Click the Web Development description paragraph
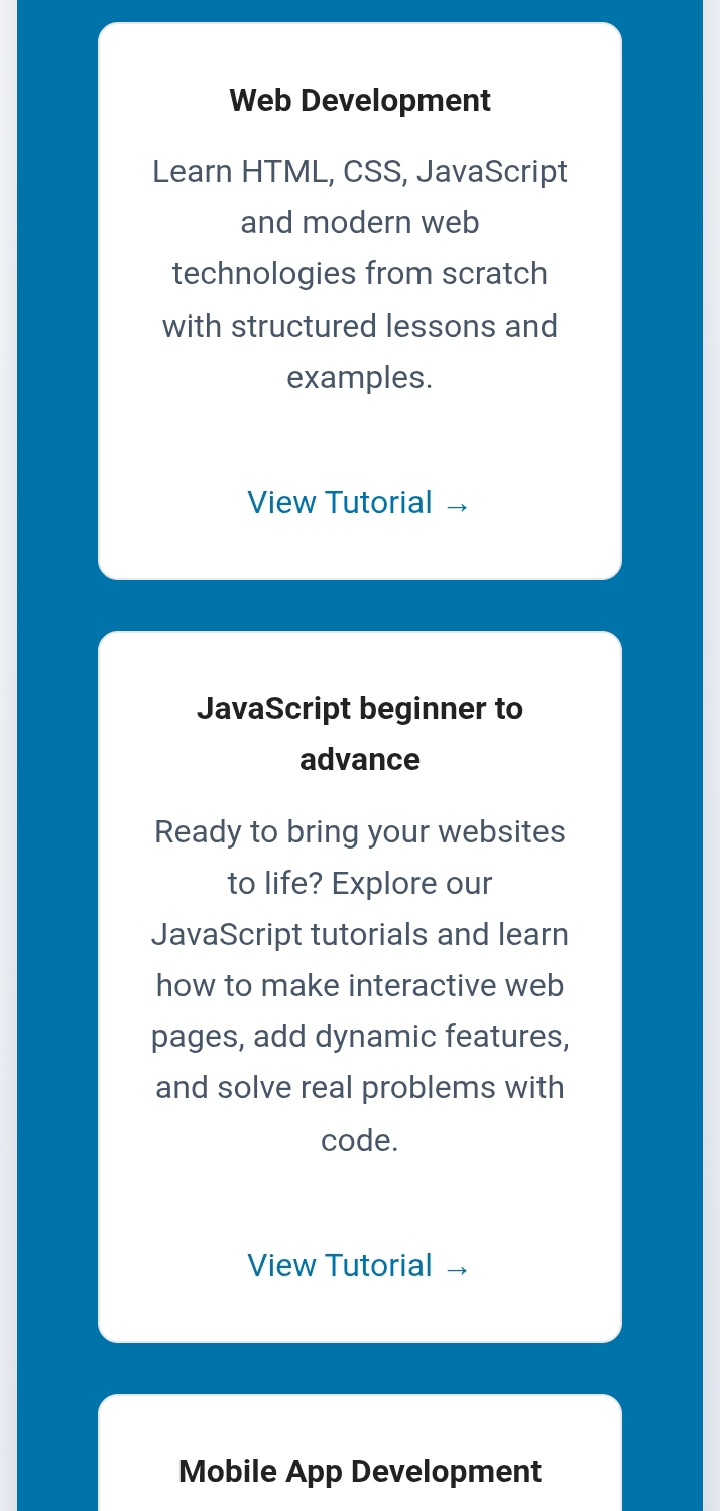This screenshot has height=1511, width=720. [360, 274]
